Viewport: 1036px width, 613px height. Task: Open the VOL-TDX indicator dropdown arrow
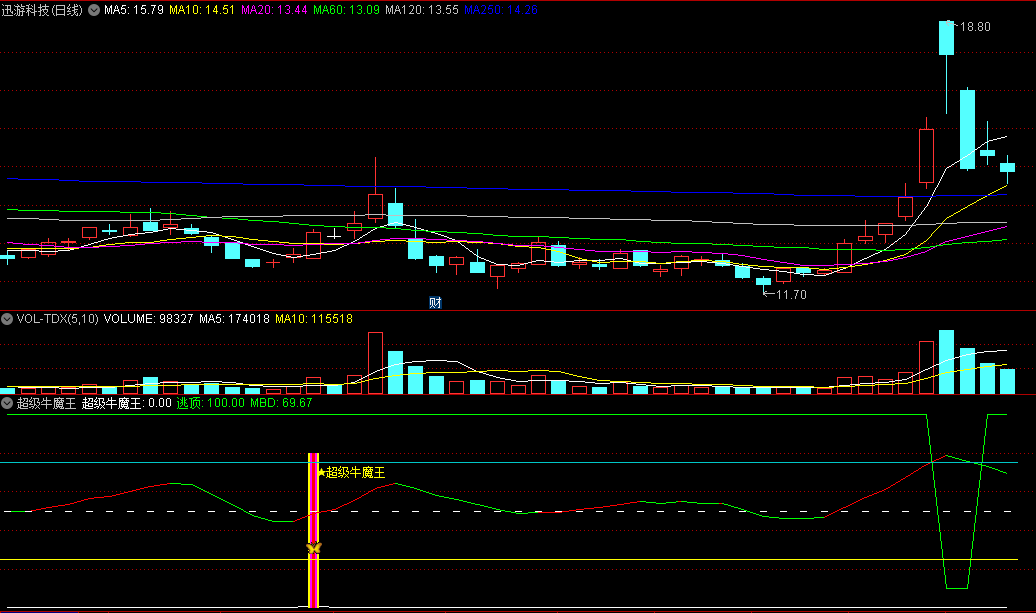click(7, 319)
